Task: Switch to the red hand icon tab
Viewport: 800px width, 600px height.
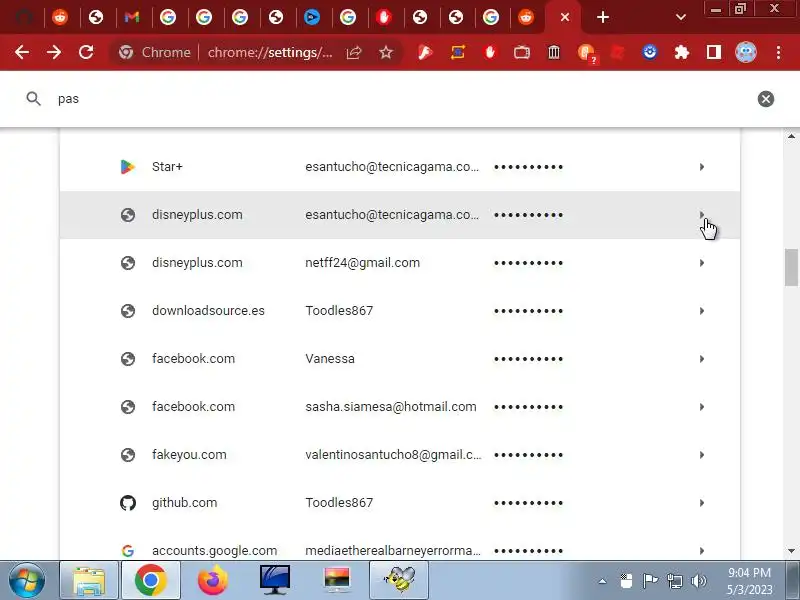Action: [384, 17]
